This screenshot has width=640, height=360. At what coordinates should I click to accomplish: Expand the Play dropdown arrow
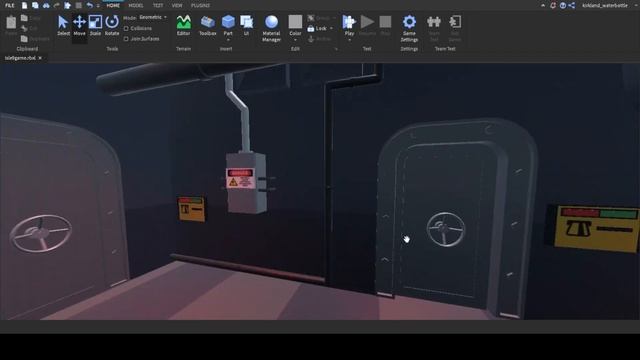pyautogui.click(x=349, y=40)
